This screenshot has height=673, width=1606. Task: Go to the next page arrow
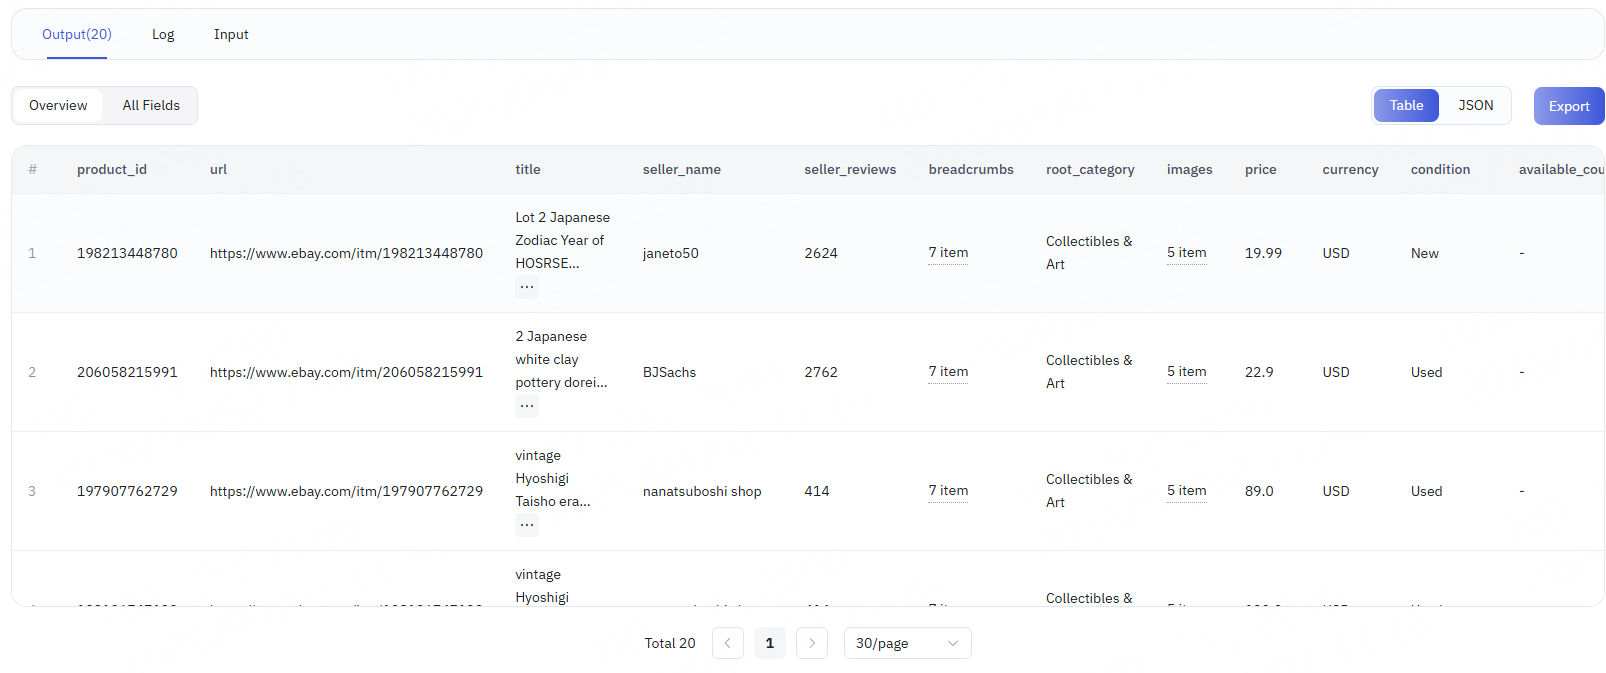812,643
